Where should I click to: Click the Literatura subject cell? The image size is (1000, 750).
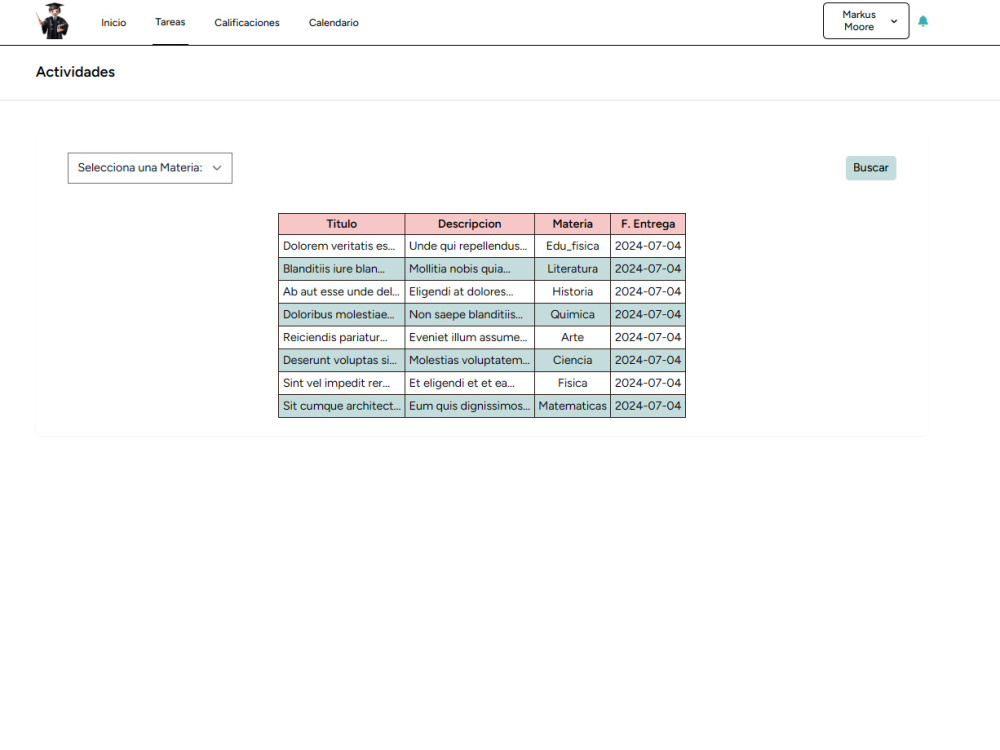click(572, 268)
